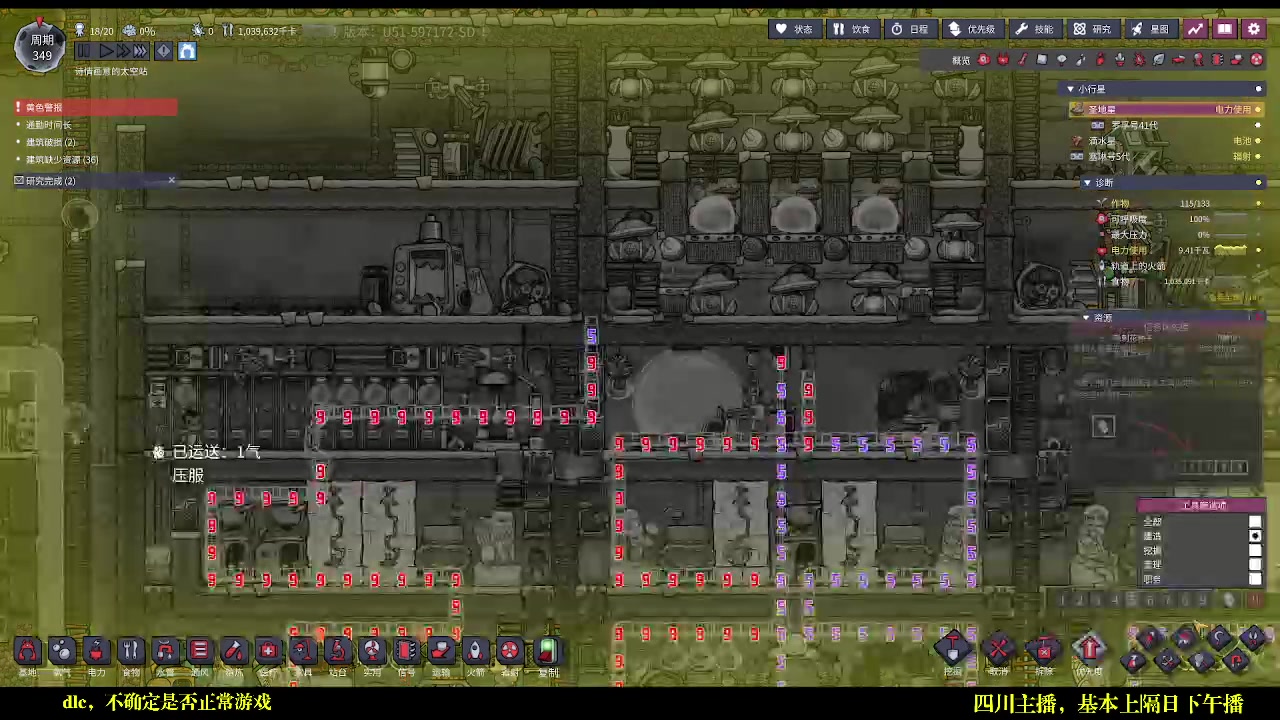This screenshot has width=1280, height=720.
Task: Click the cycle 349 周期 clock
Action: 41,46
